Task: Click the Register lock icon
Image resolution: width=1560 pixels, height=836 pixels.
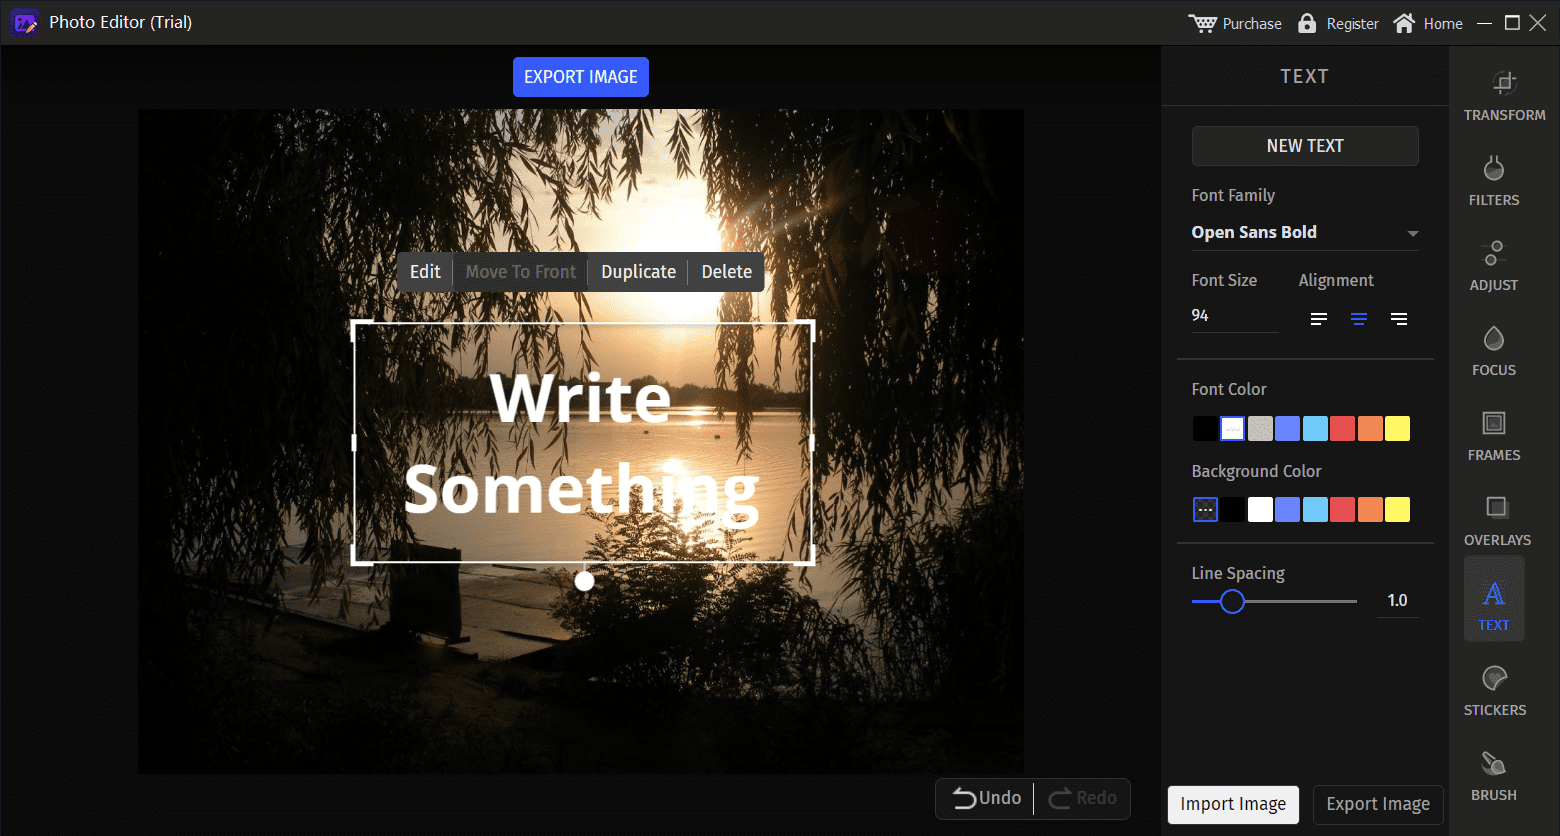Action: (1307, 23)
